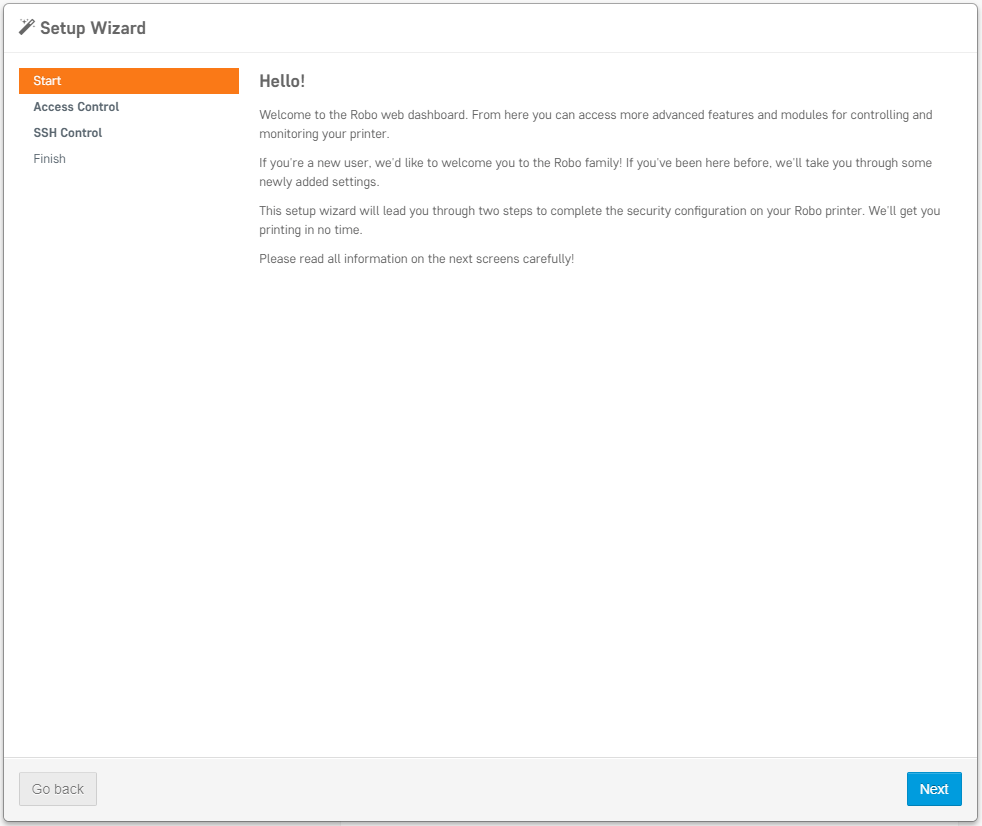
Task: Select Go back at the bottom left
Action: click(57, 789)
